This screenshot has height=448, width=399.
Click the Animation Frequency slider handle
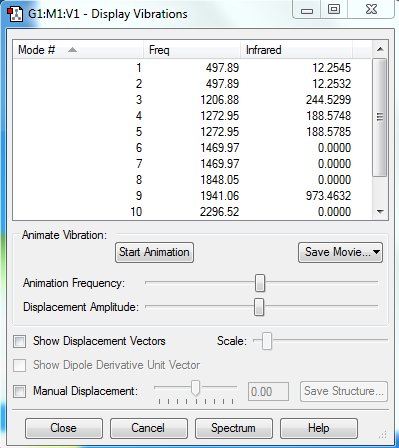pos(260,283)
